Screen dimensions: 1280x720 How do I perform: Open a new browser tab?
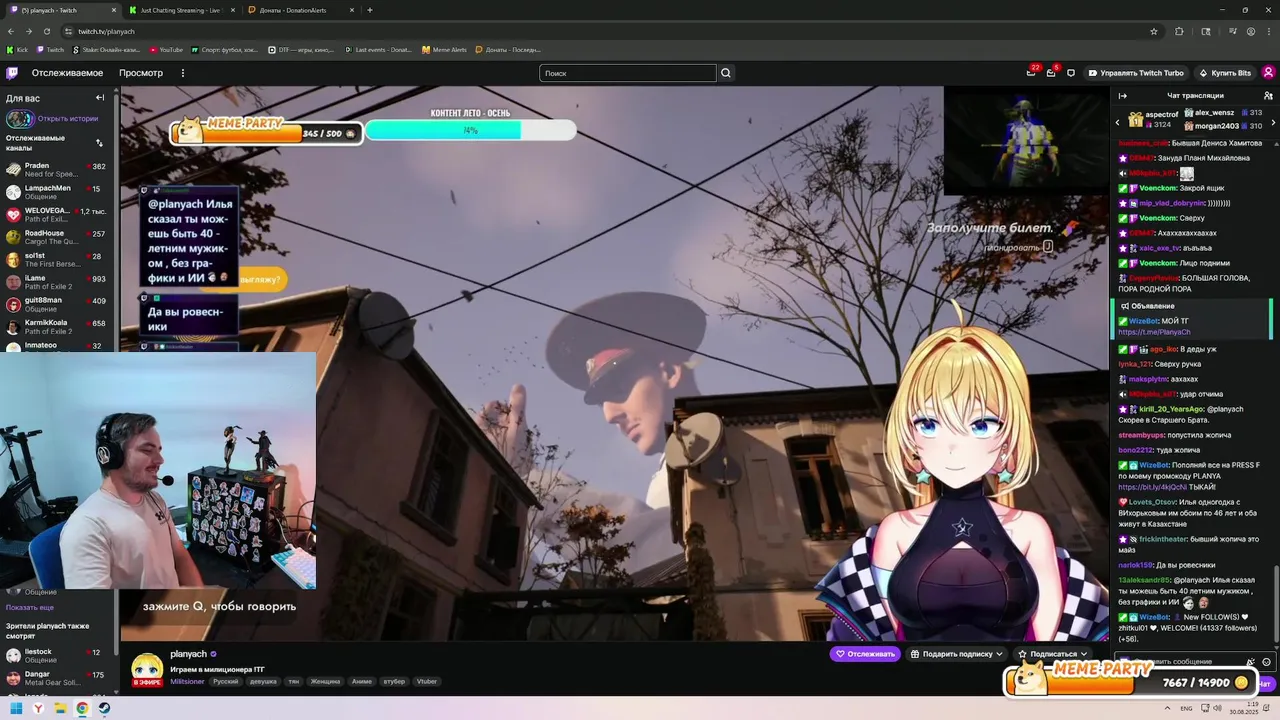370,10
